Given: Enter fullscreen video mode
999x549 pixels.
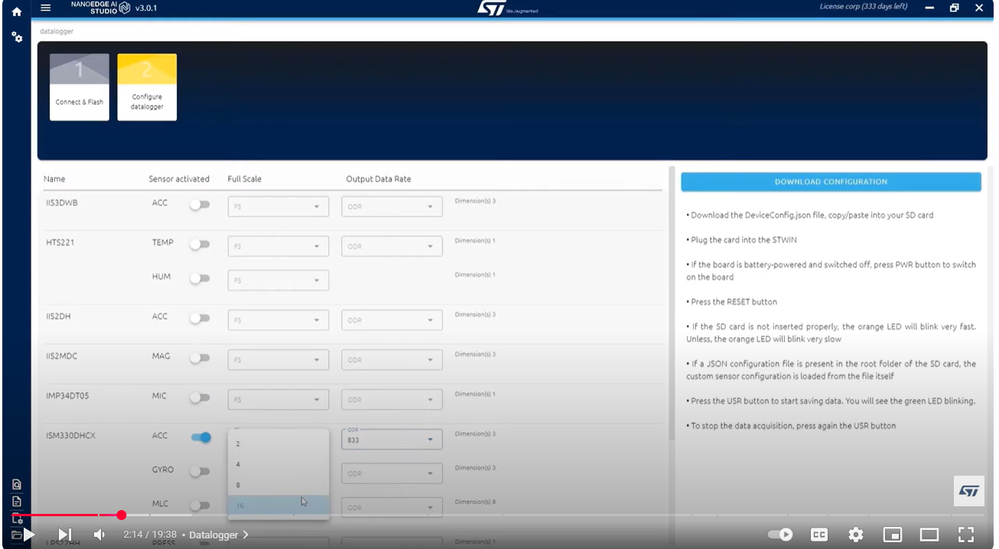Looking at the screenshot, I should coord(966,534).
